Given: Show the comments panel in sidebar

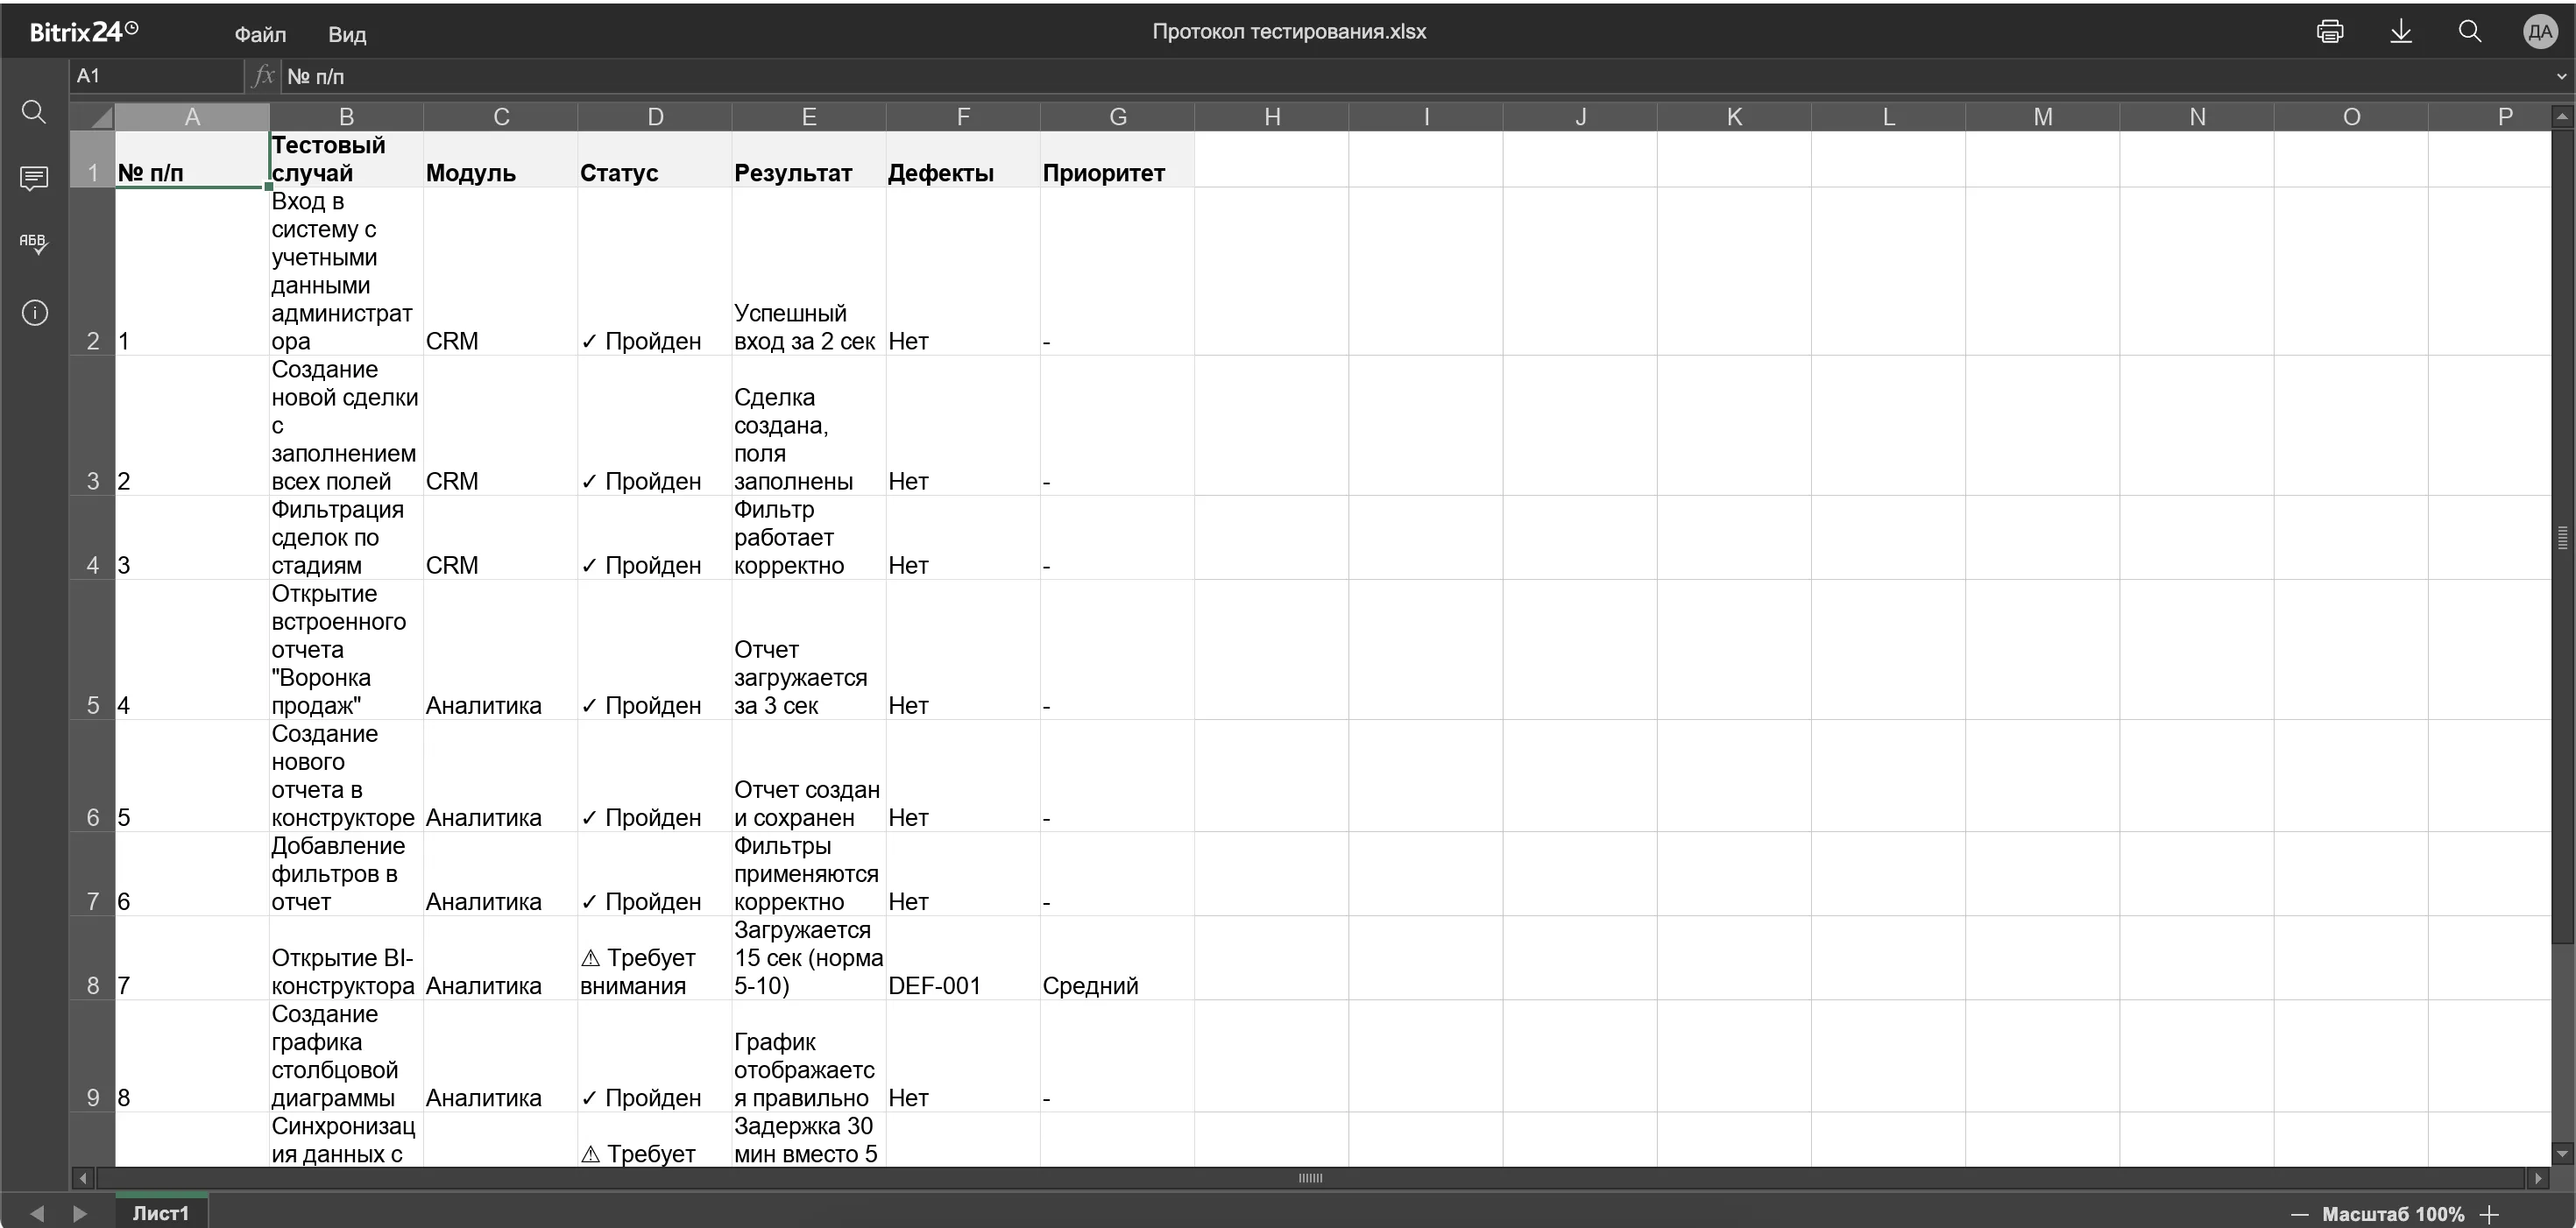Looking at the screenshot, I should (34, 179).
